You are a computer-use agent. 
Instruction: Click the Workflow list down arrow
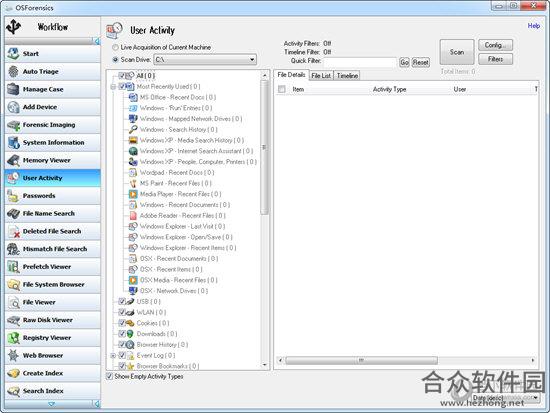[52, 404]
